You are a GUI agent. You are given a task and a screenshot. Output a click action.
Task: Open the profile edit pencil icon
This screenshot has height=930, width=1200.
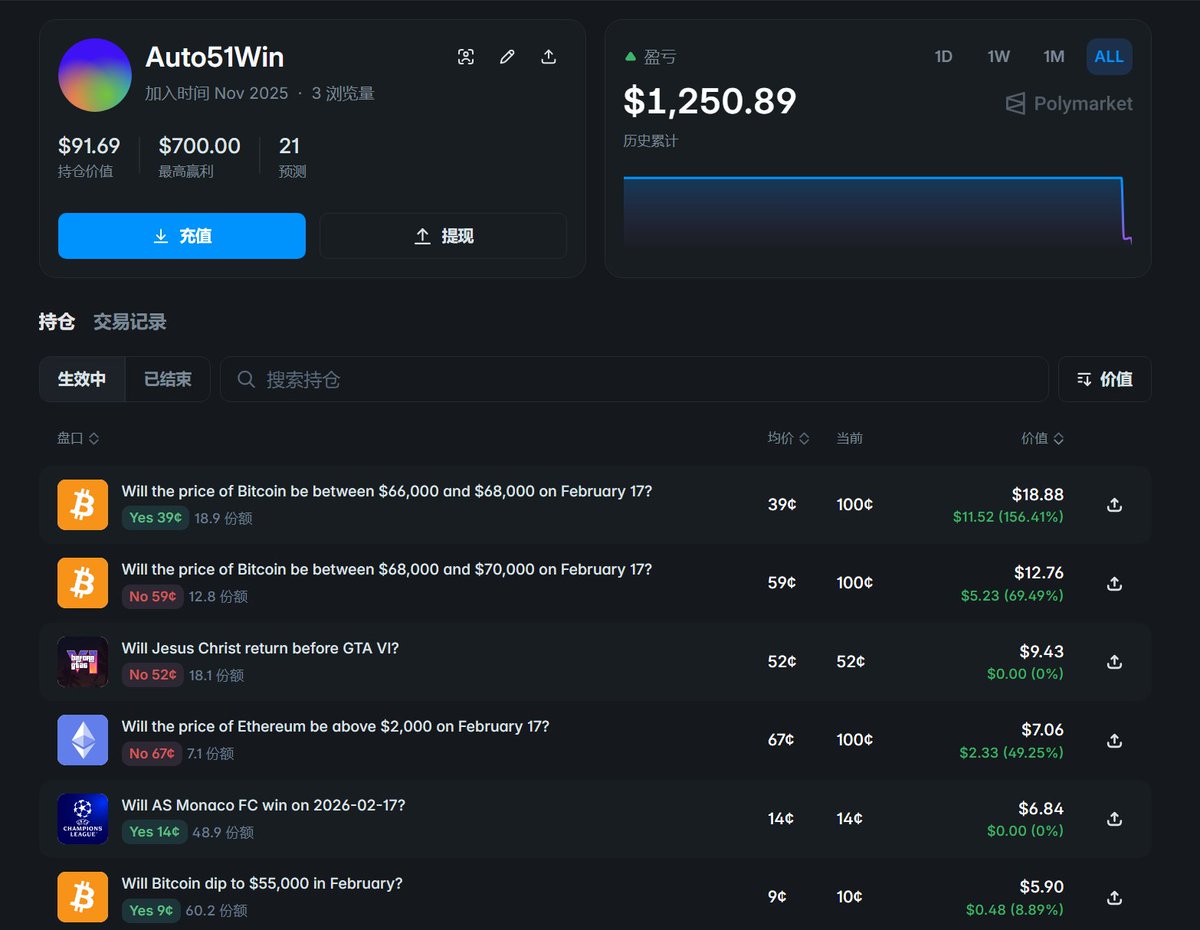(x=507, y=57)
